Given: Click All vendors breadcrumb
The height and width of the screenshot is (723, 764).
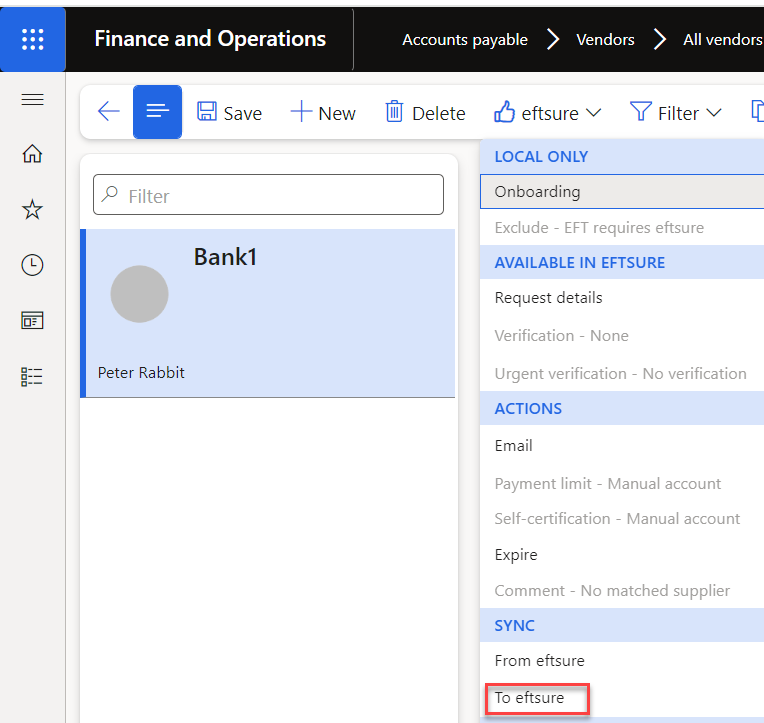Looking at the screenshot, I should pyautogui.click(x=723, y=39).
